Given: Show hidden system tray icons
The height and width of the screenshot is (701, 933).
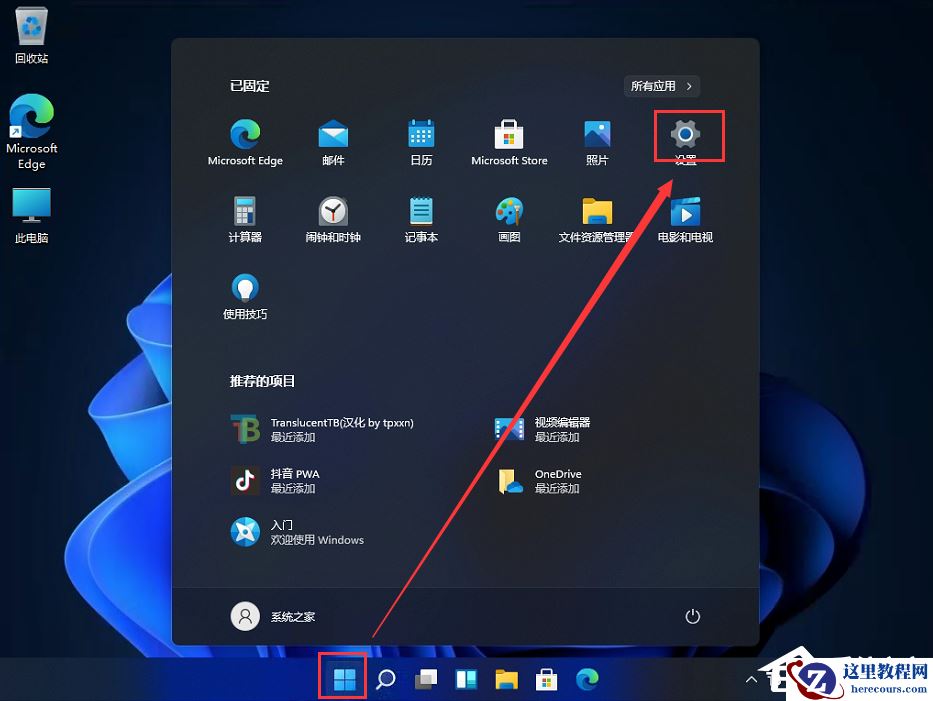Looking at the screenshot, I should [751, 679].
